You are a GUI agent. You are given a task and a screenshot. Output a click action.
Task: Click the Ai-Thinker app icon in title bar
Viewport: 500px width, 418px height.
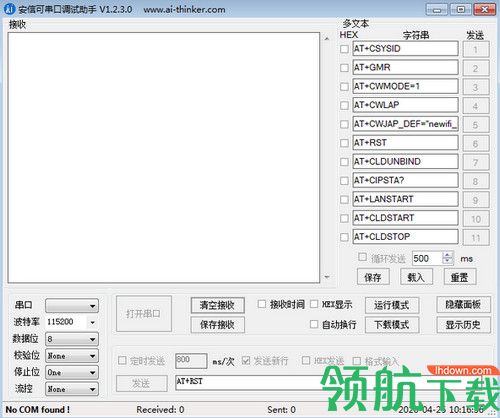point(10,9)
